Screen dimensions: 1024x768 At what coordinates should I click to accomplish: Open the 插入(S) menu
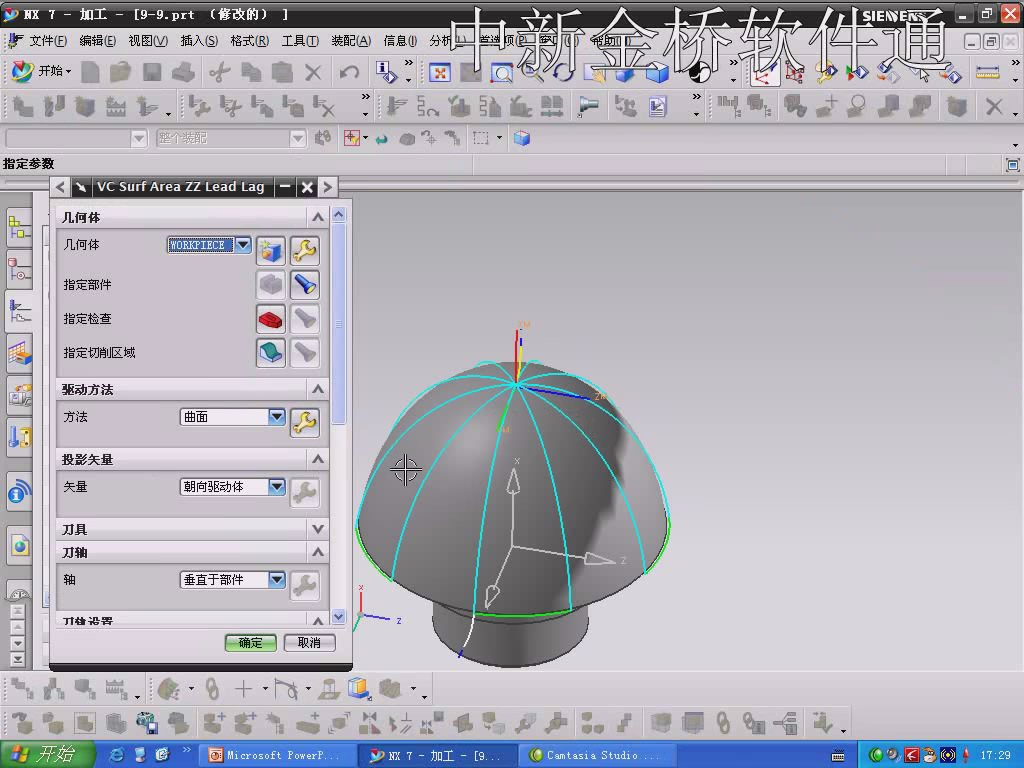(199, 41)
